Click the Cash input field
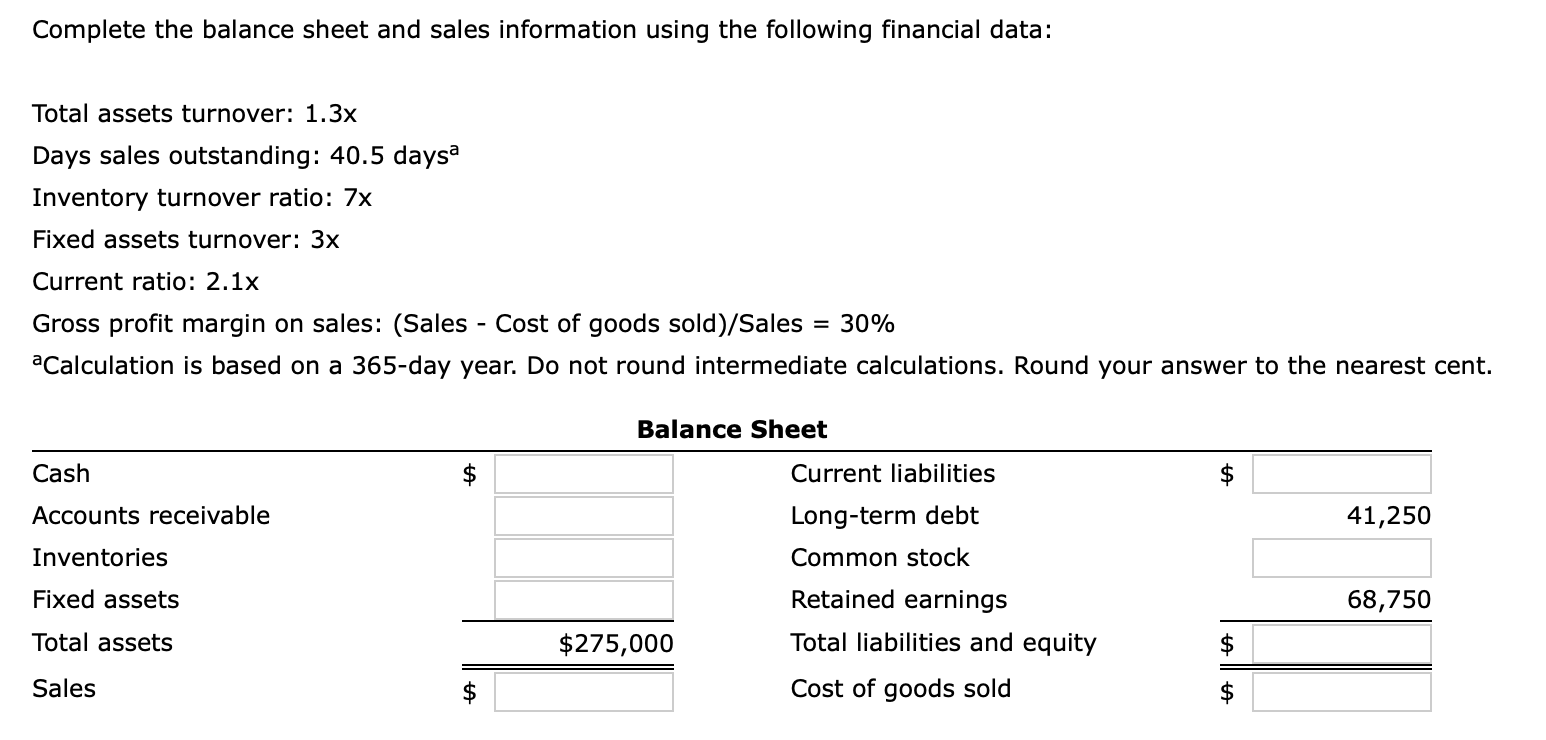The image size is (1546, 740). pyautogui.click(x=583, y=474)
